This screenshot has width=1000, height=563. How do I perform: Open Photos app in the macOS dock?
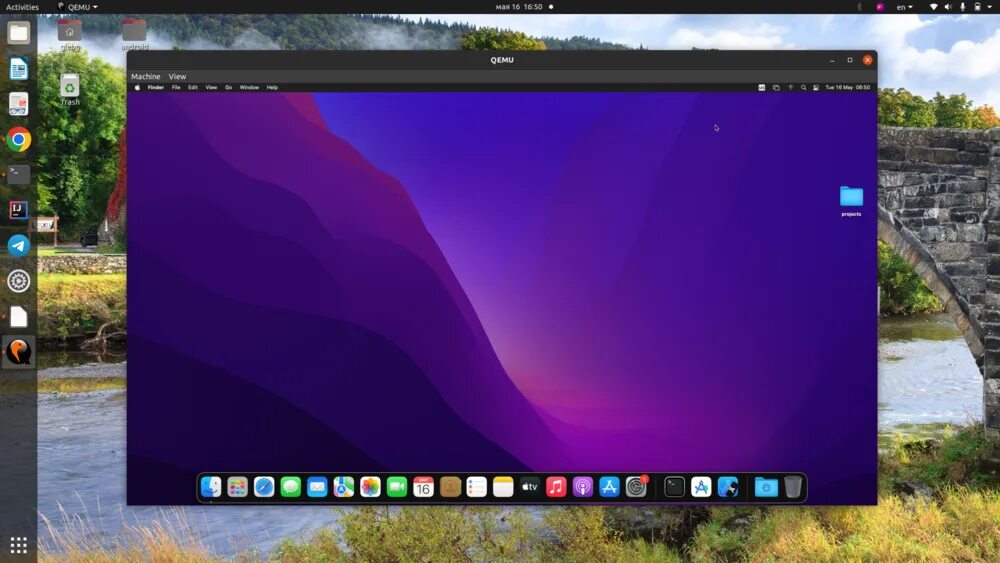[370, 487]
